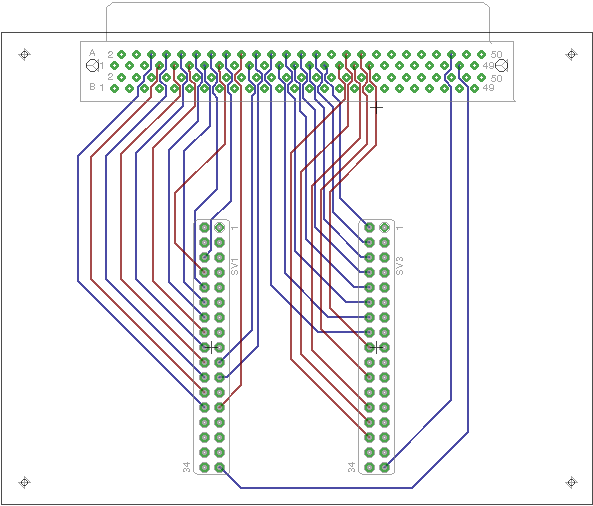The height and width of the screenshot is (506, 593).
Task: Select SV1 bottom-left pad near label 34
Action: point(205,467)
